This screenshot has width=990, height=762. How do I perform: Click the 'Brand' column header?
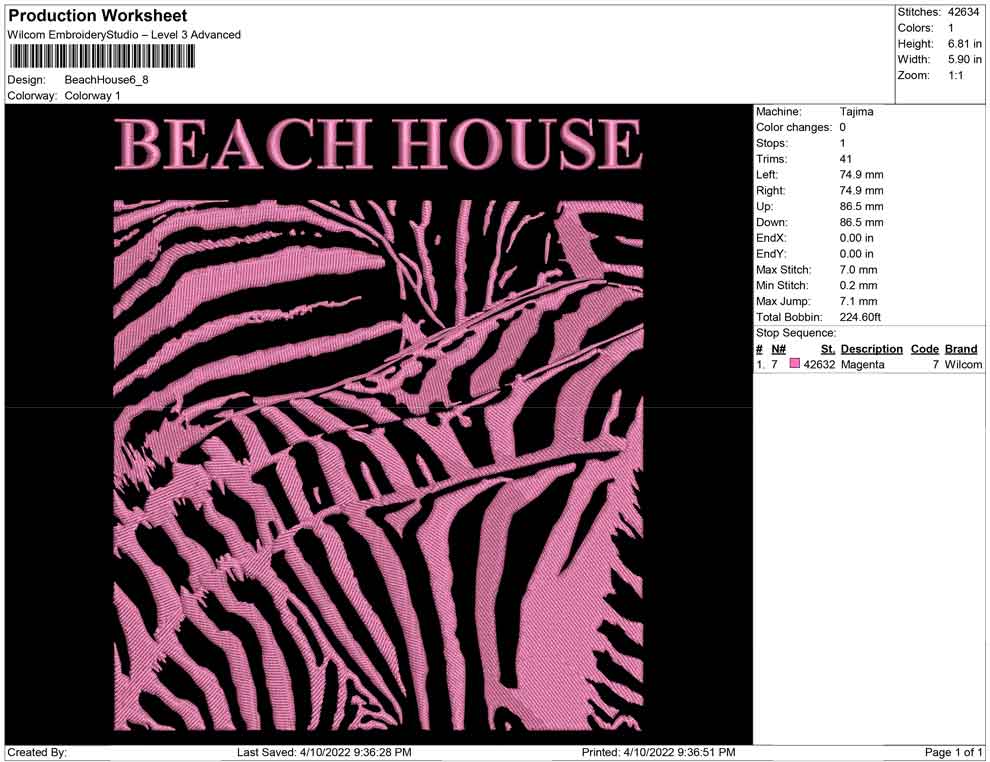[960, 349]
